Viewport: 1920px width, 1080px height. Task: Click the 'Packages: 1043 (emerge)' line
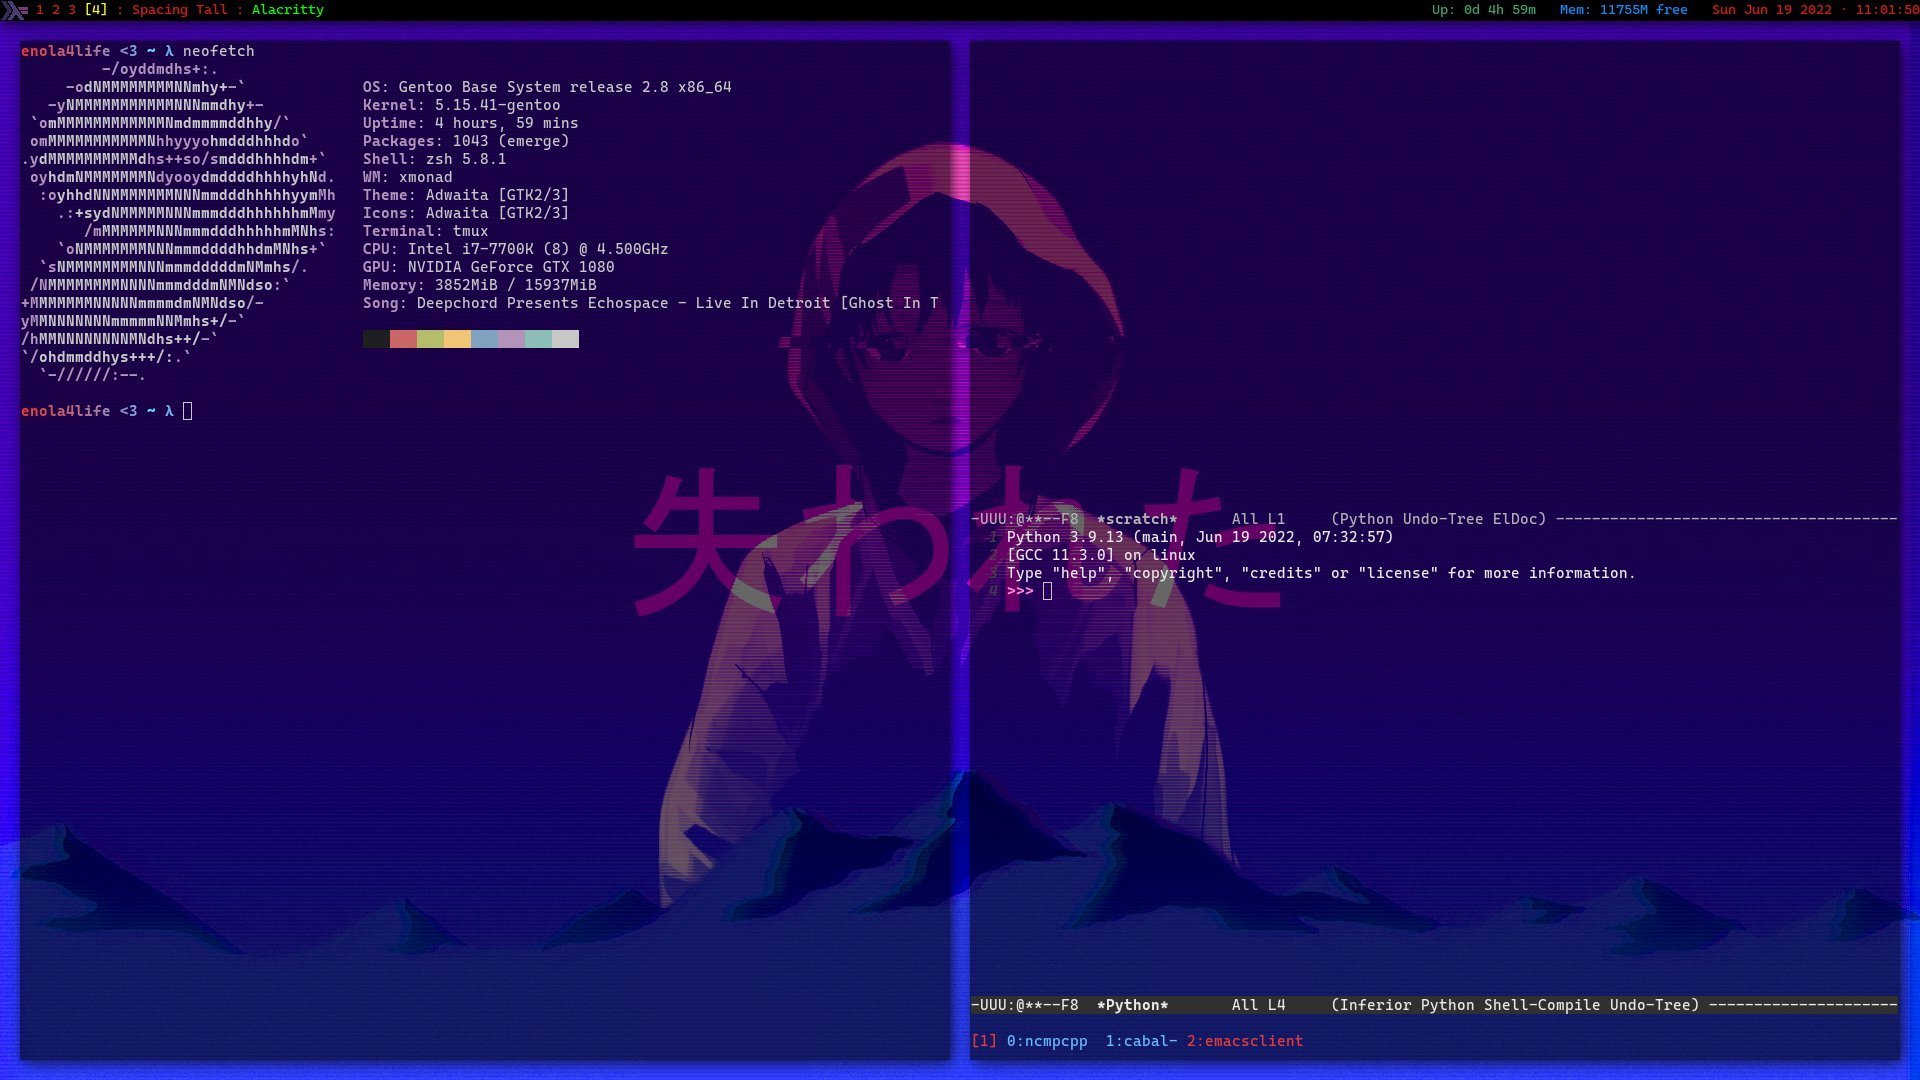click(466, 141)
